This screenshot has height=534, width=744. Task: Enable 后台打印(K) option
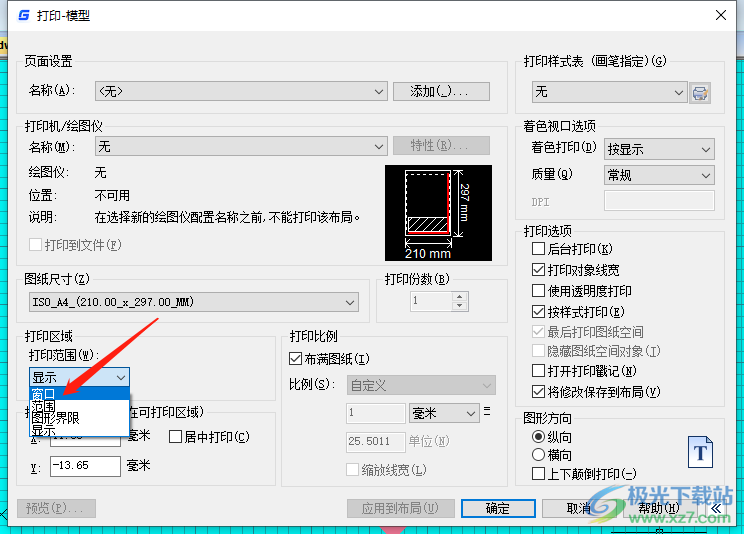coord(538,249)
